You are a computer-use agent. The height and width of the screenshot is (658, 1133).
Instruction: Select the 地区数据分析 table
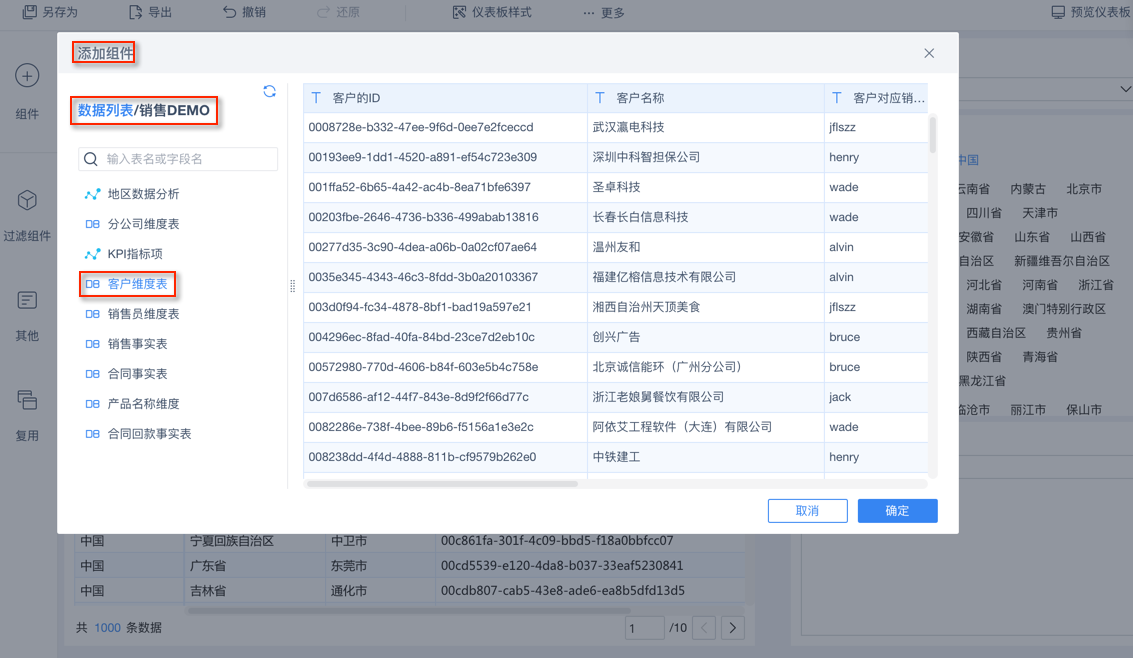[x=143, y=194]
